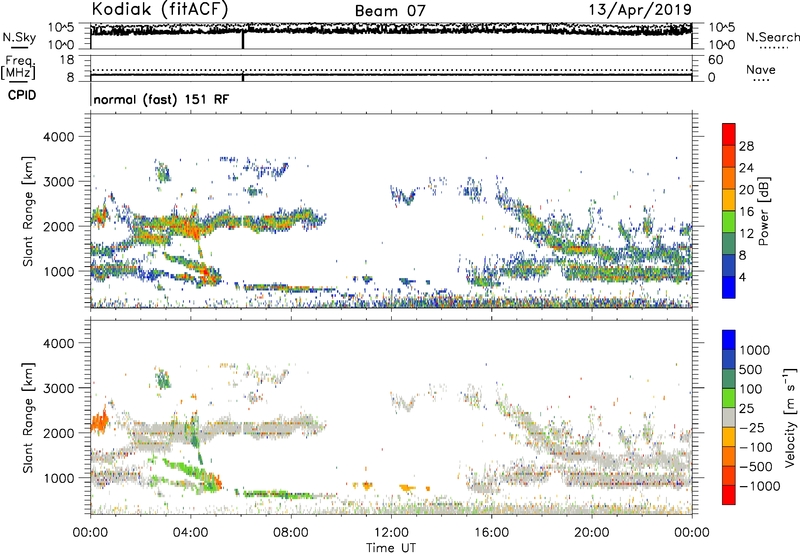This screenshot has width=800, height=554.
Task: Click the '12:00' time tick label
Action: pyautogui.click(x=391, y=533)
